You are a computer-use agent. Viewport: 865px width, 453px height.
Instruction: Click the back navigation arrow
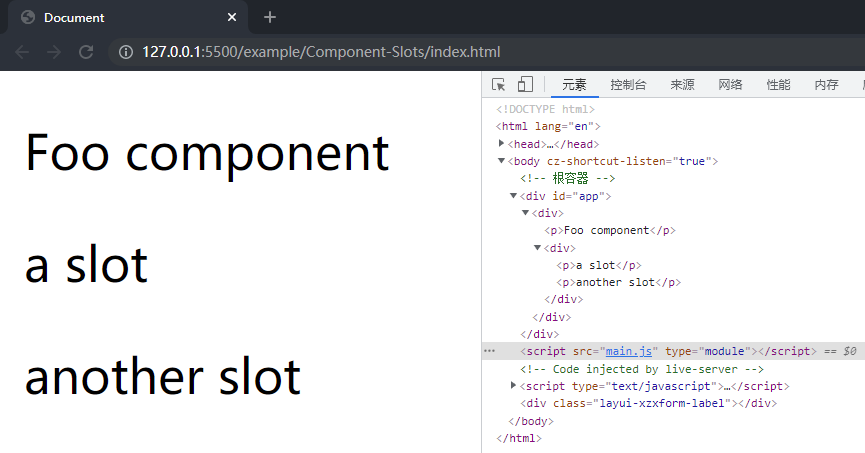(x=22, y=52)
